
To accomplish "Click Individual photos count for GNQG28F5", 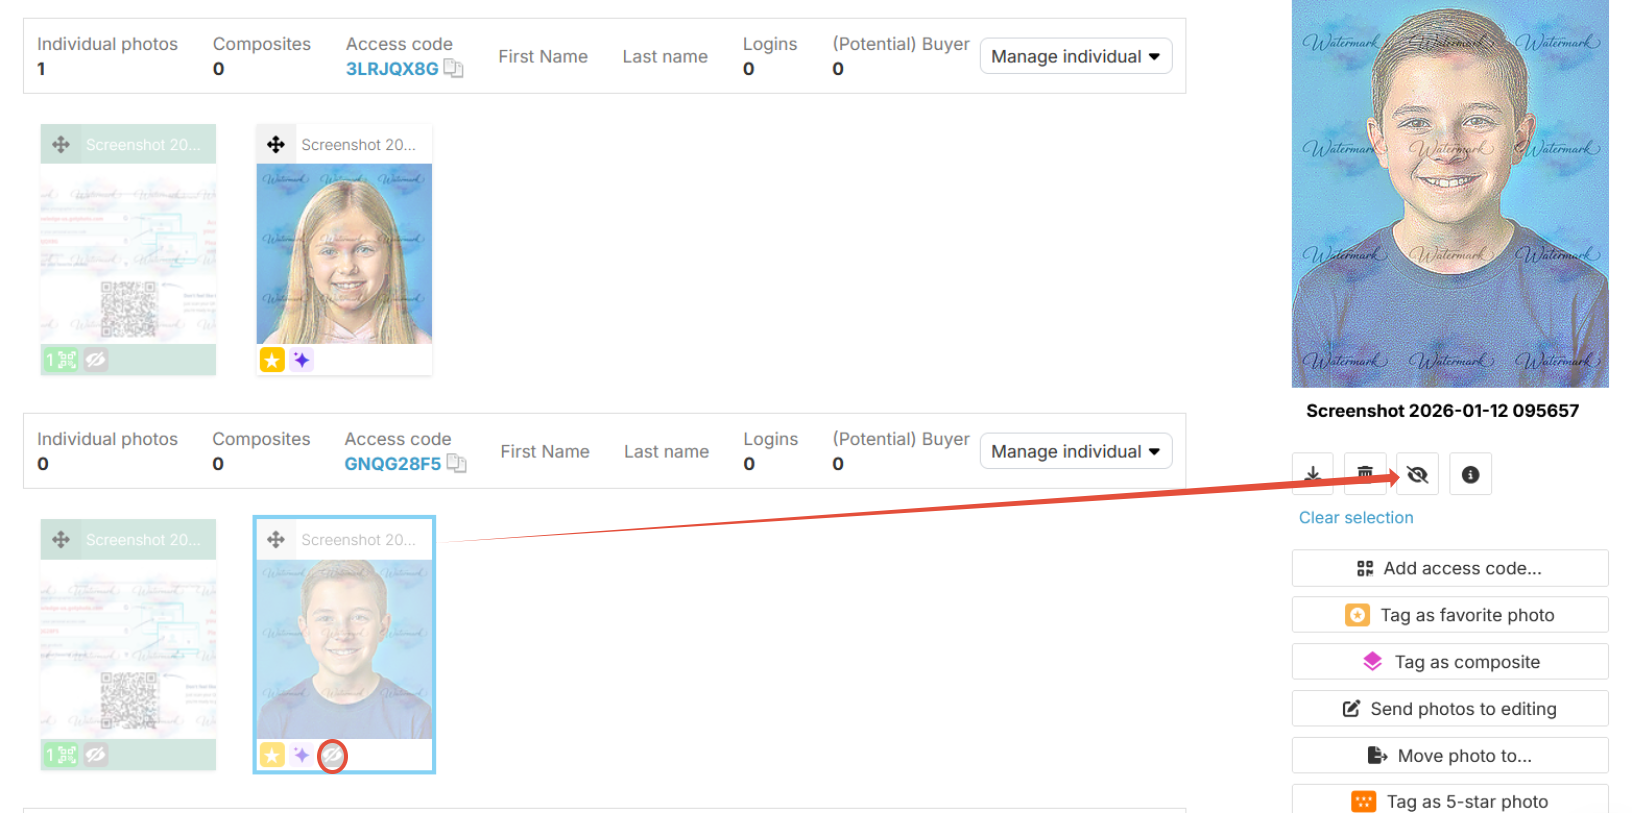I will (x=43, y=464).
